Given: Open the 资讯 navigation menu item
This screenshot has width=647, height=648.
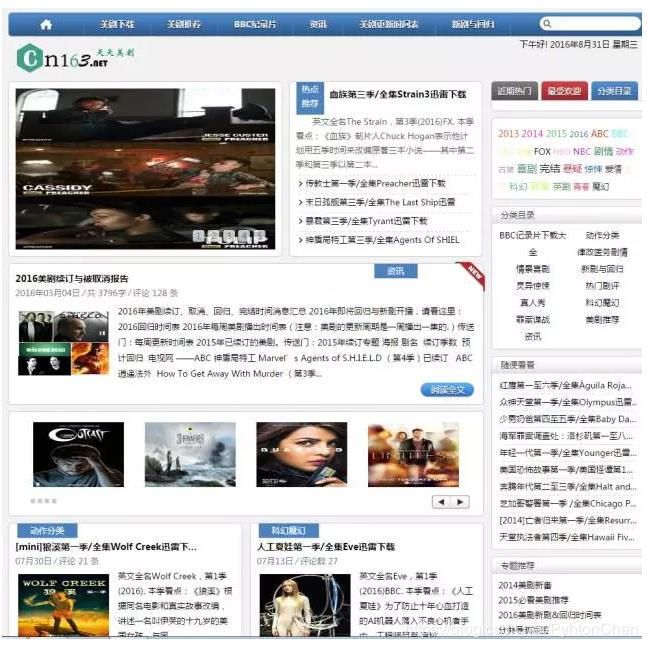Looking at the screenshot, I should tap(318, 24).
